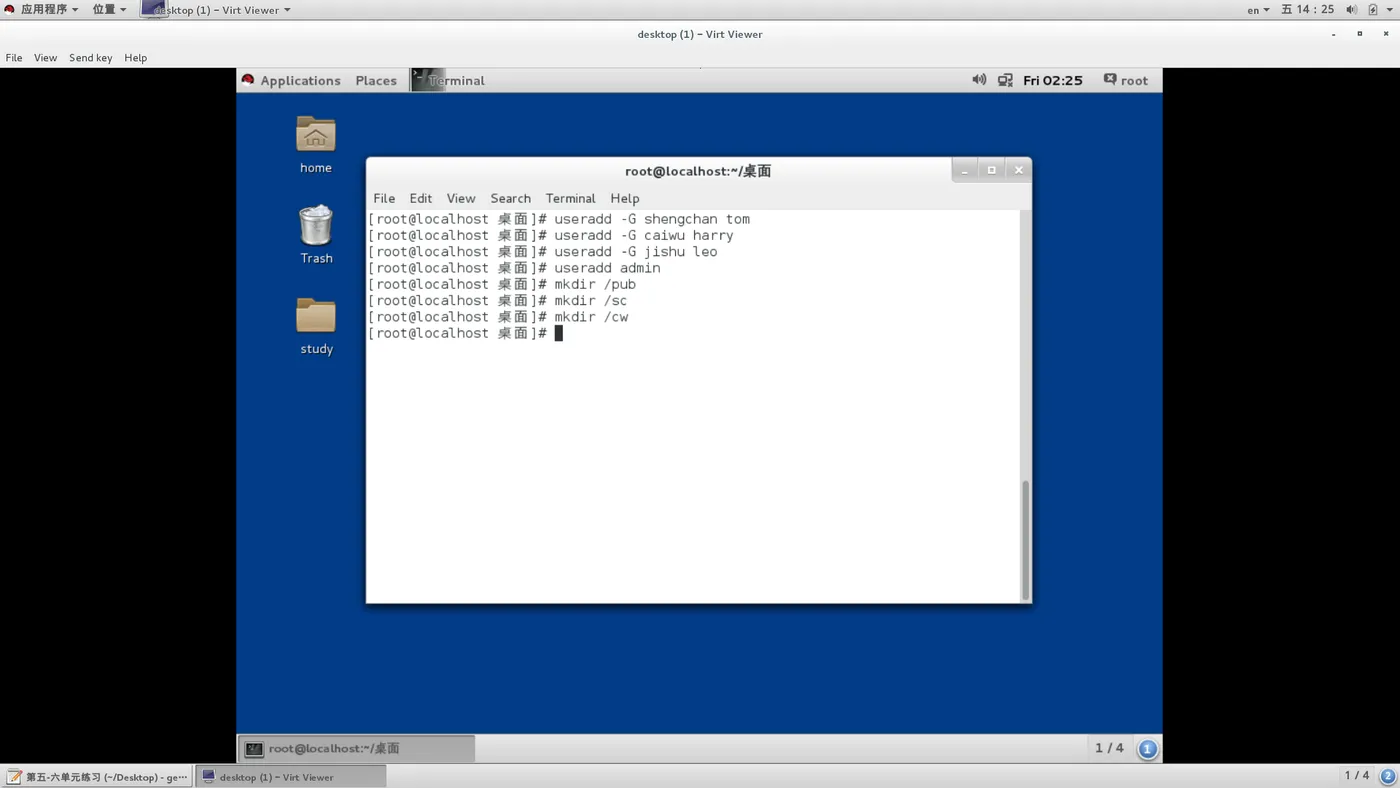
Task: Open the root user menu
Action: coord(1126,80)
